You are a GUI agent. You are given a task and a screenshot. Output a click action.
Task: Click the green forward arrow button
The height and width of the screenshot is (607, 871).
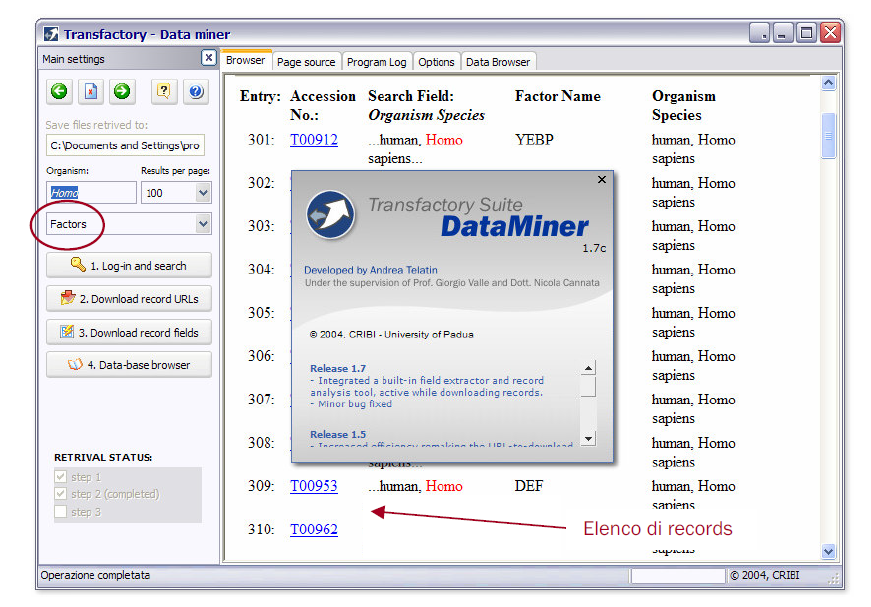(x=122, y=91)
